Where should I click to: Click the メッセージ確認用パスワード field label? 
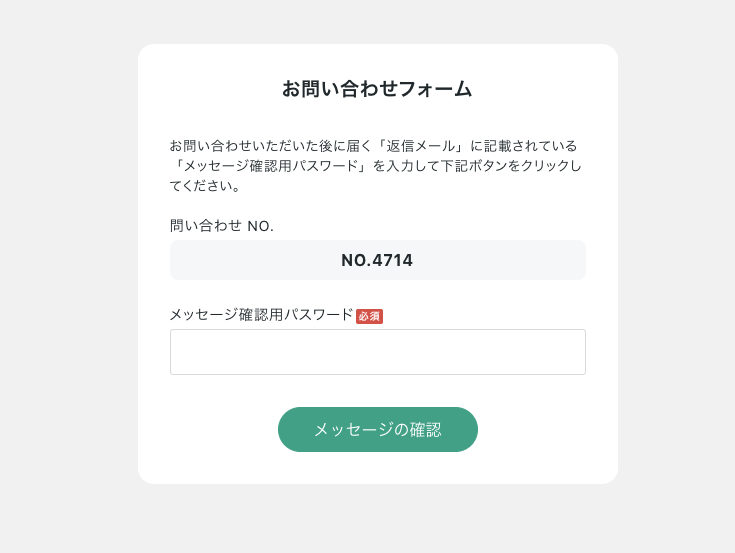261,315
